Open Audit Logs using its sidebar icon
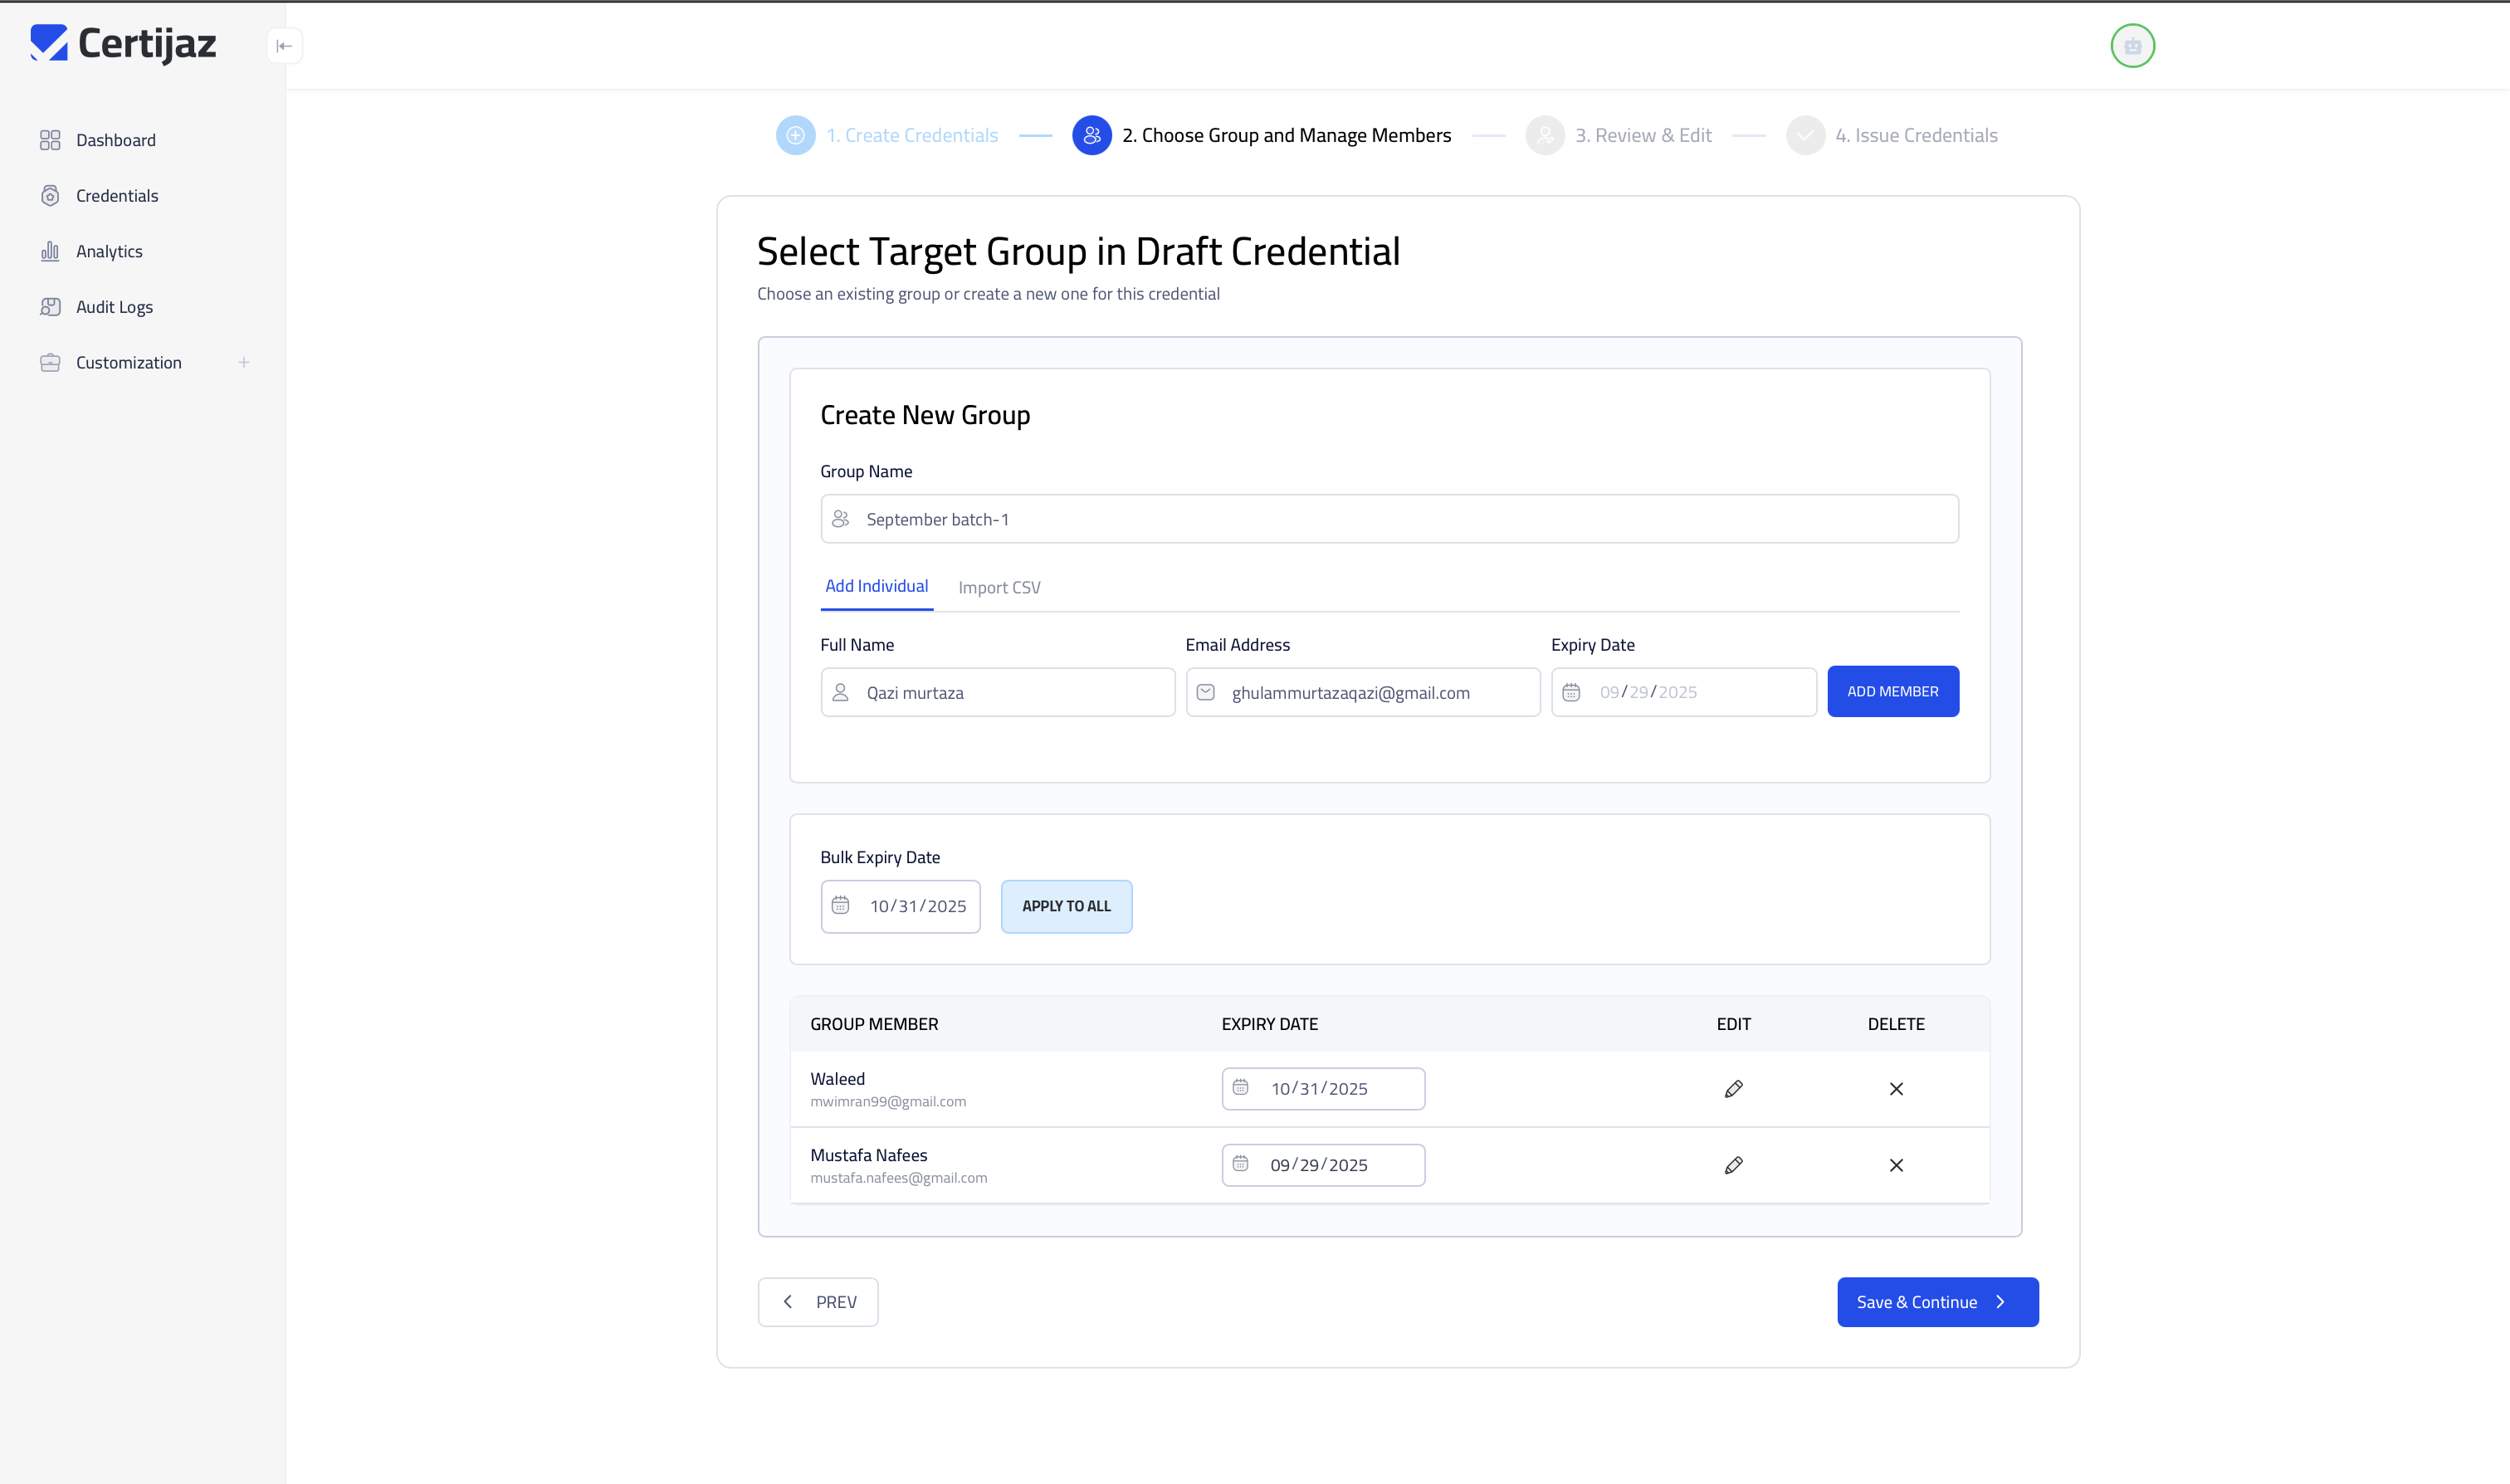2510x1484 pixels. [51, 306]
